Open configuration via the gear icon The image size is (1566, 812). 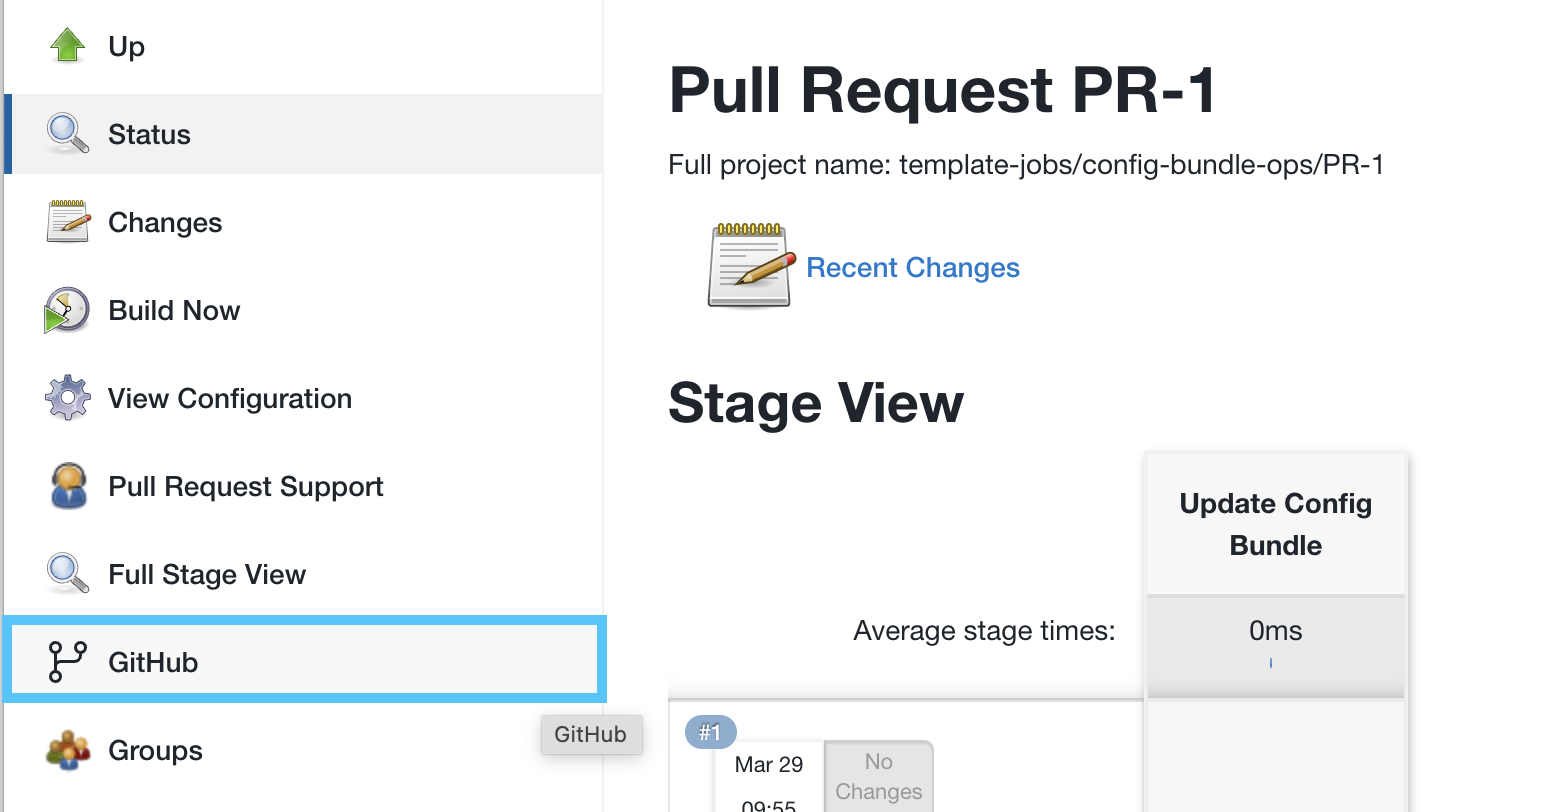click(66, 397)
